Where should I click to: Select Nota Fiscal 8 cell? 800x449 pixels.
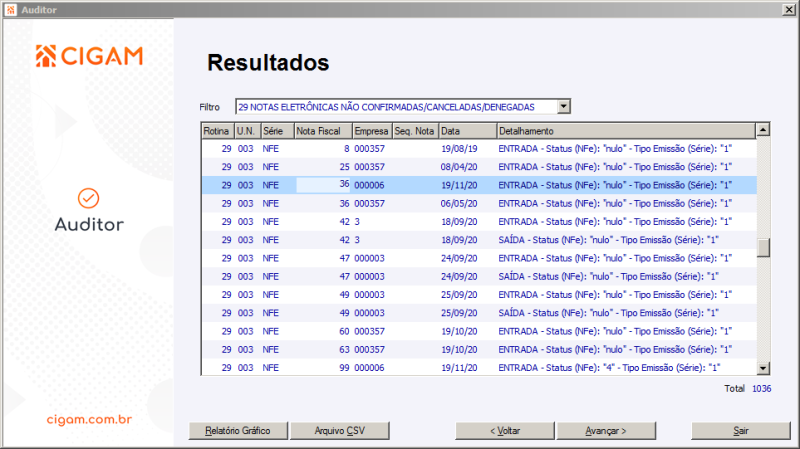point(323,148)
